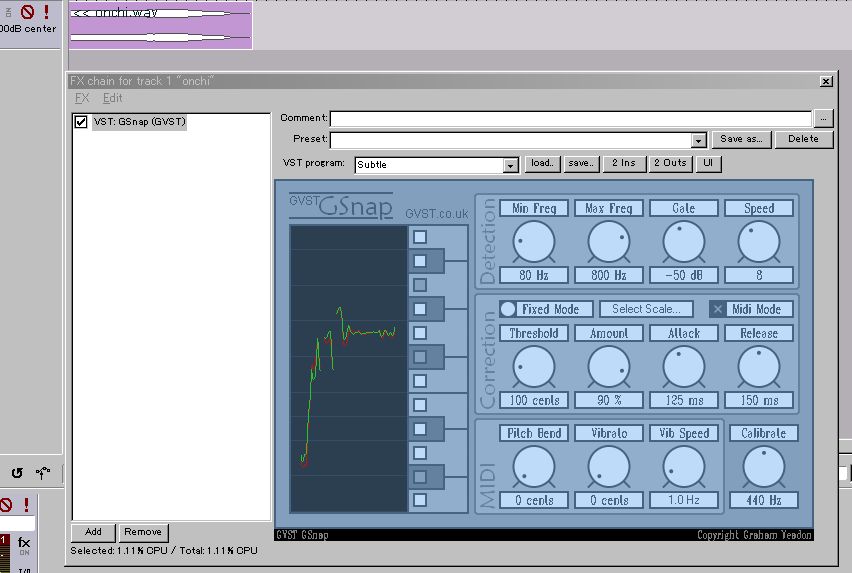Click the 150 ms value box
852x573 pixels.
pos(759,400)
